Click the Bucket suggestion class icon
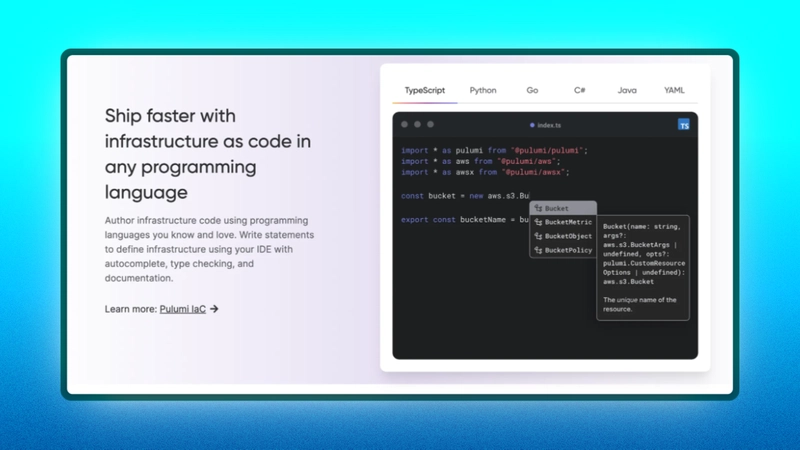 pos(539,208)
